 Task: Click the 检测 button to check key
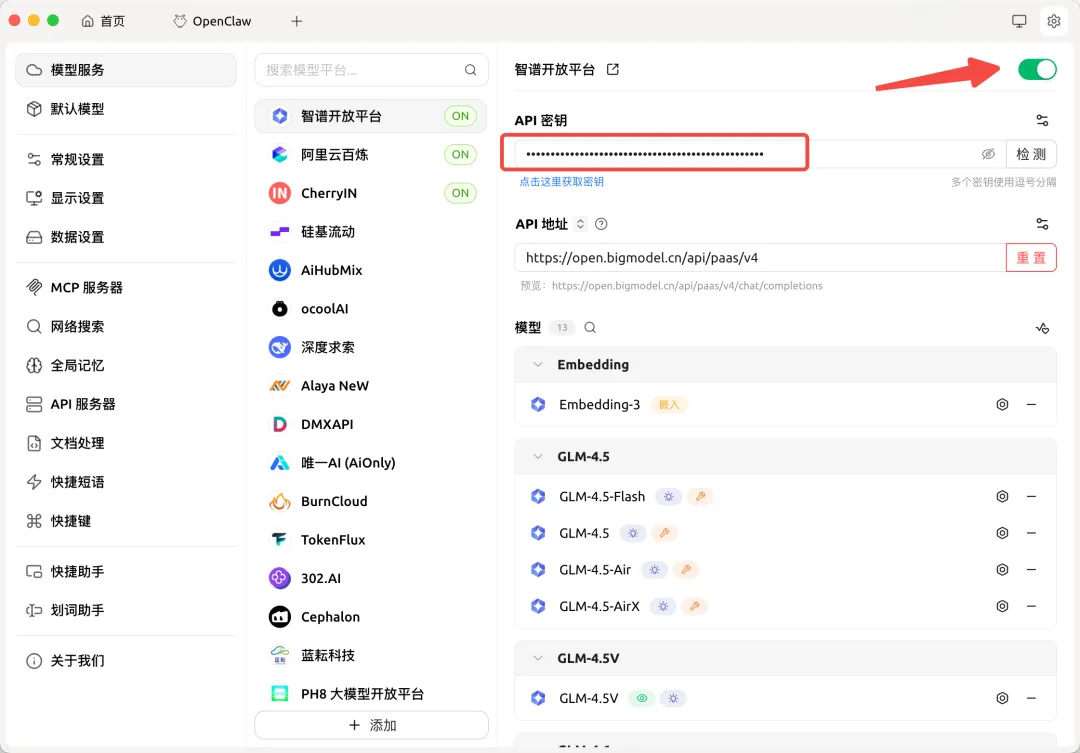[x=1031, y=154]
